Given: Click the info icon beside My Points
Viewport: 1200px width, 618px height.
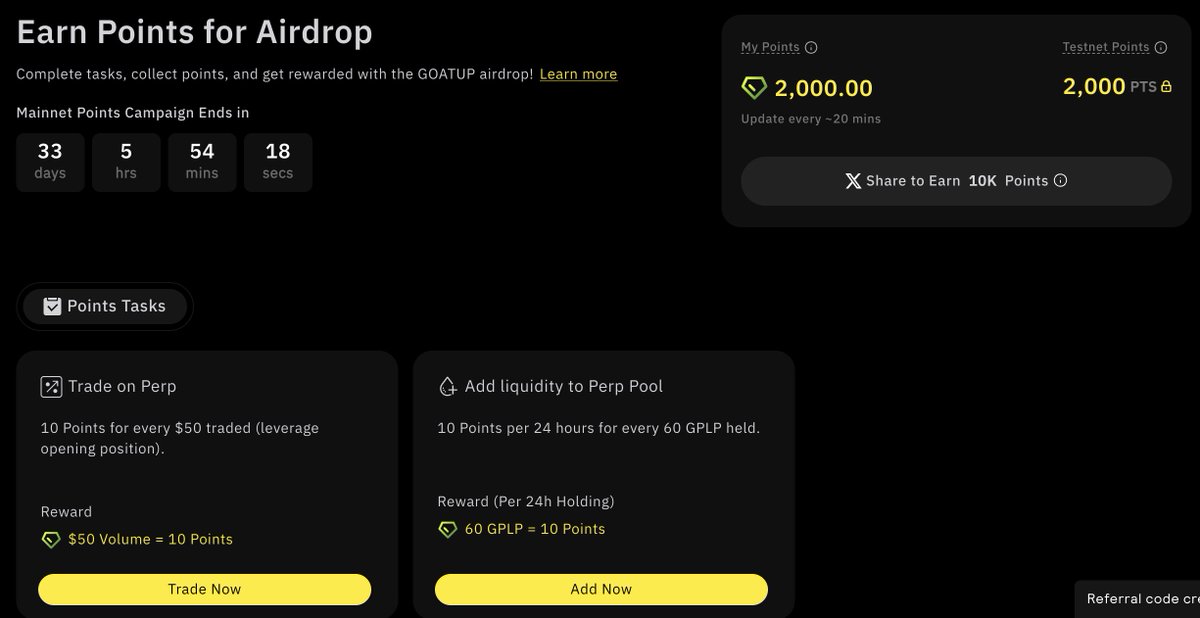Looking at the screenshot, I should tap(811, 47).
